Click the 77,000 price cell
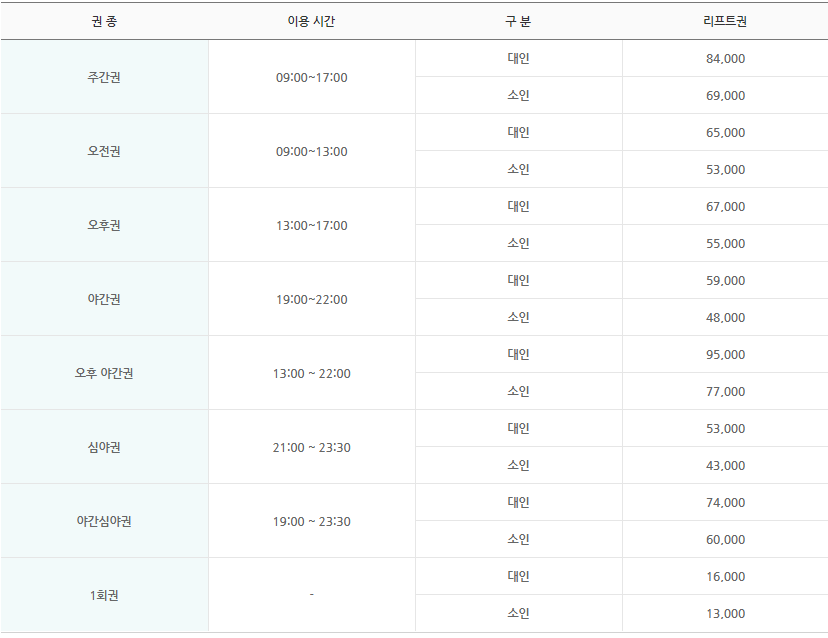828x638 pixels. 726,391
